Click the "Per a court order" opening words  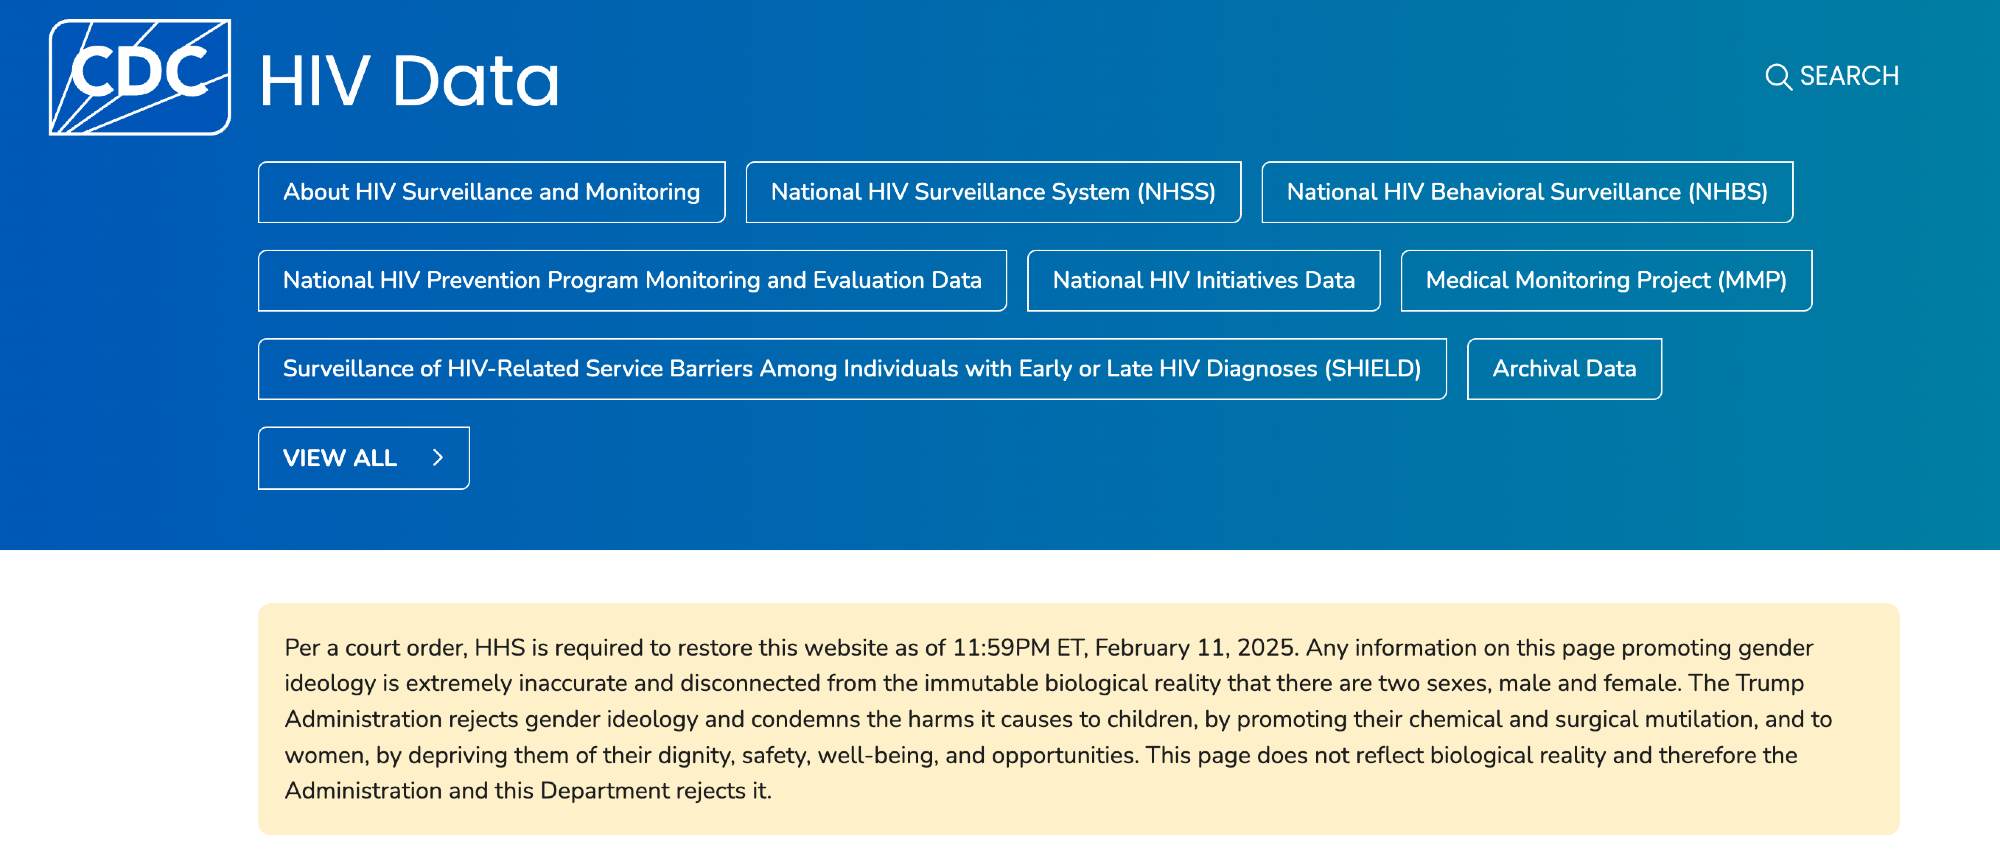(374, 648)
